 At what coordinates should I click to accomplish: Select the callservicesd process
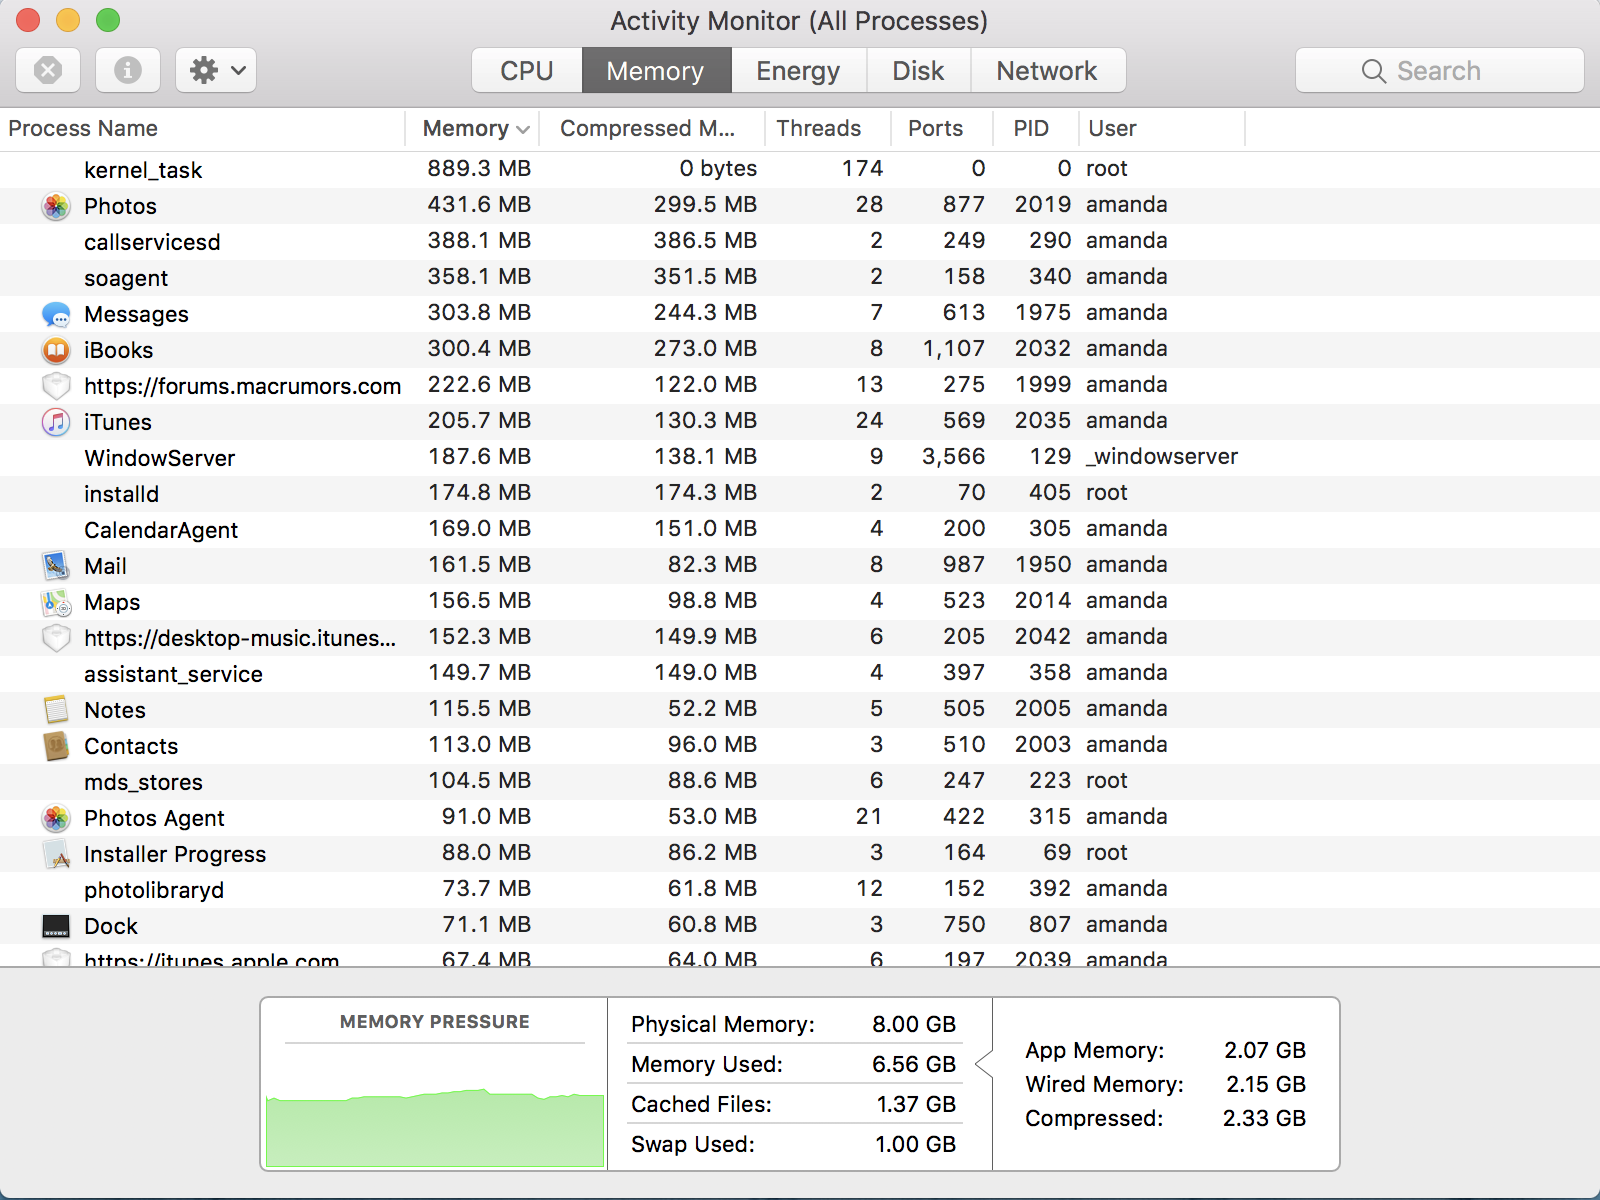coord(800,241)
